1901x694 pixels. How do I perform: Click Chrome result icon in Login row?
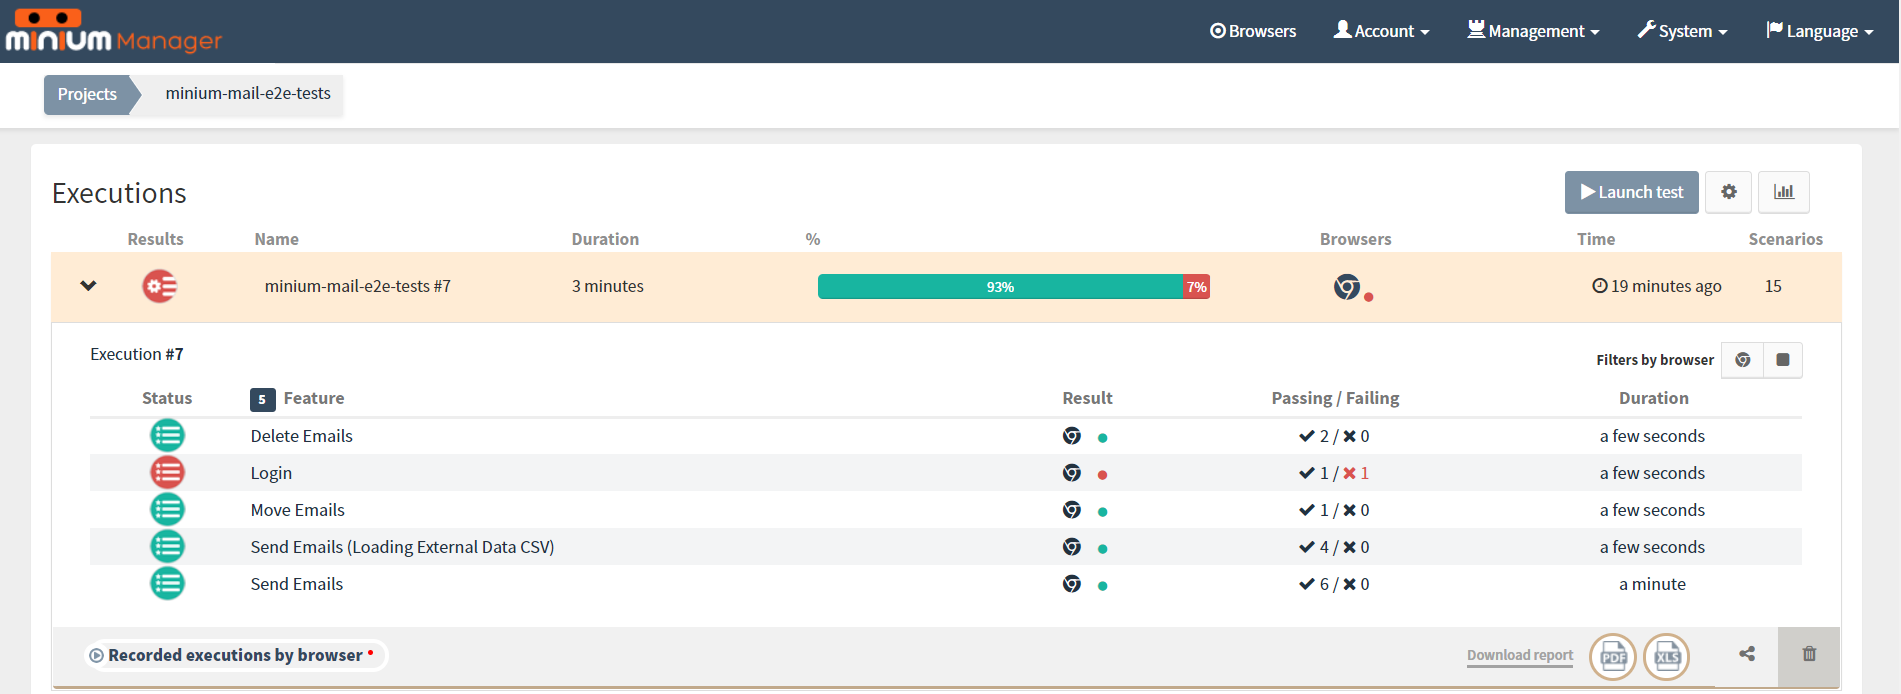(x=1072, y=473)
